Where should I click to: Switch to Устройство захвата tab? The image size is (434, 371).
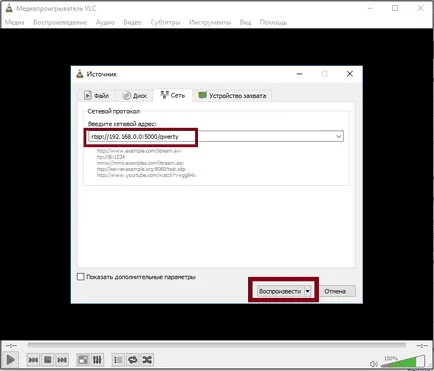[232, 96]
